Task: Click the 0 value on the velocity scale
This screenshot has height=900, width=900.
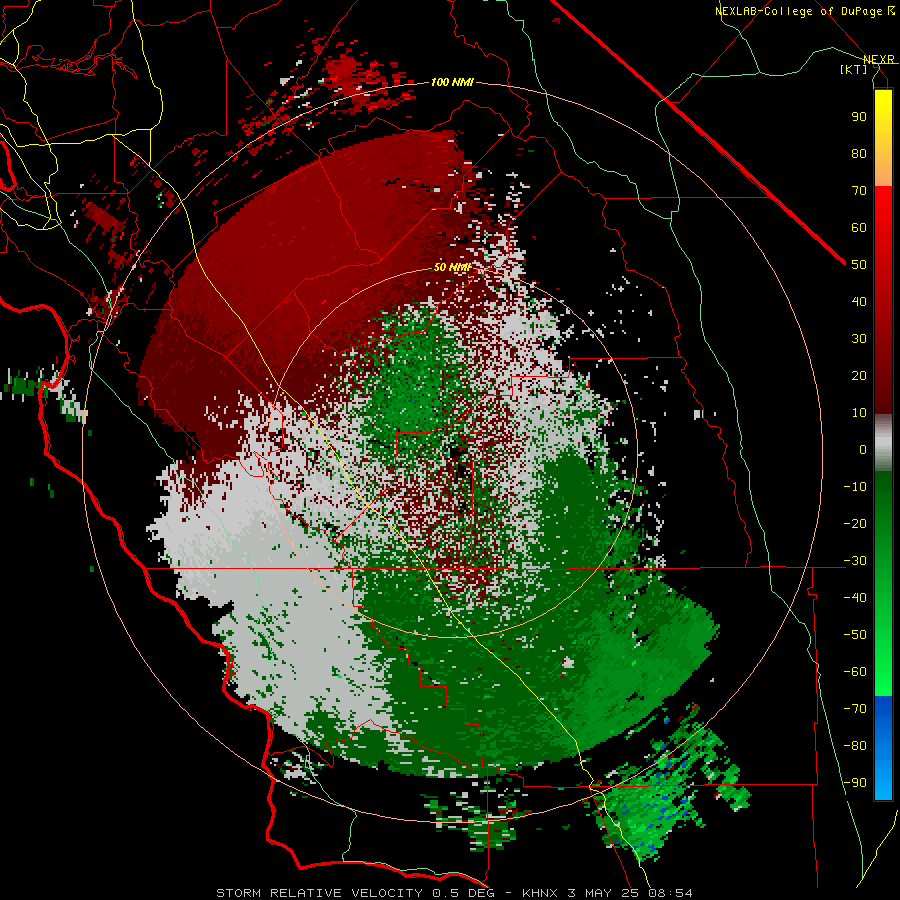Action: pyautogui.click(x=863, y=450)
